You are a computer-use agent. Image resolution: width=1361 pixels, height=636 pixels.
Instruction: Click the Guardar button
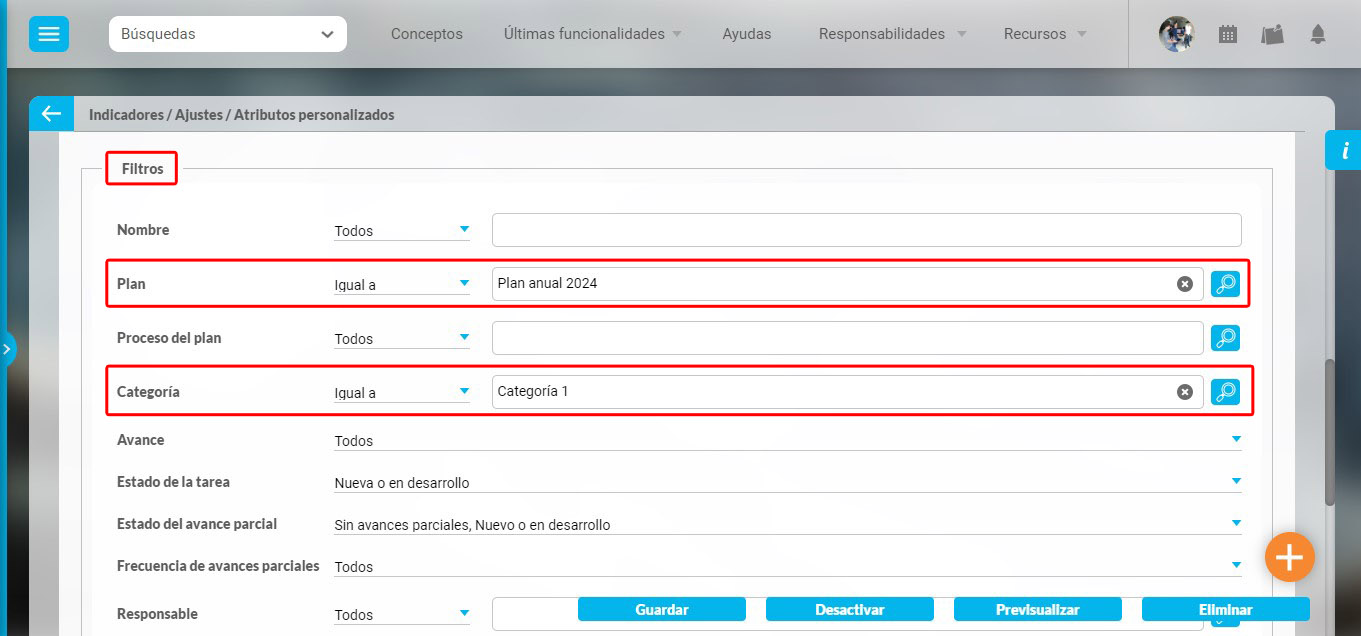click(662, 609)
